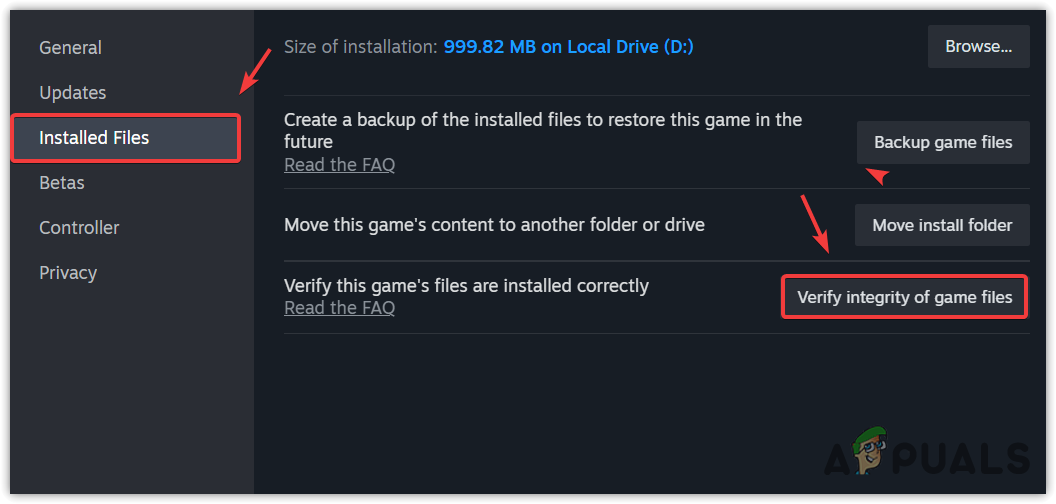Switch to the Updates tab
This screenshot has width=1056, height=504.
[72, 92]
